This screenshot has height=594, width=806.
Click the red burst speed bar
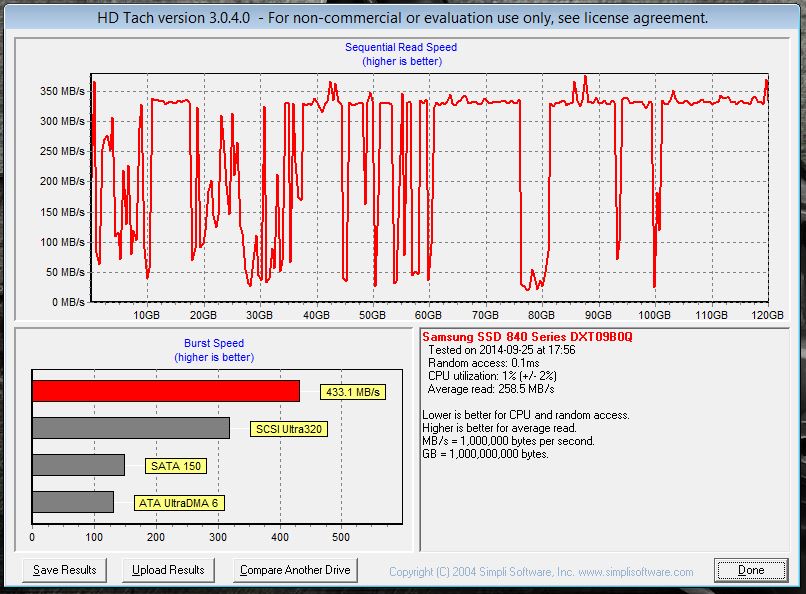click(x=166, y=391)
